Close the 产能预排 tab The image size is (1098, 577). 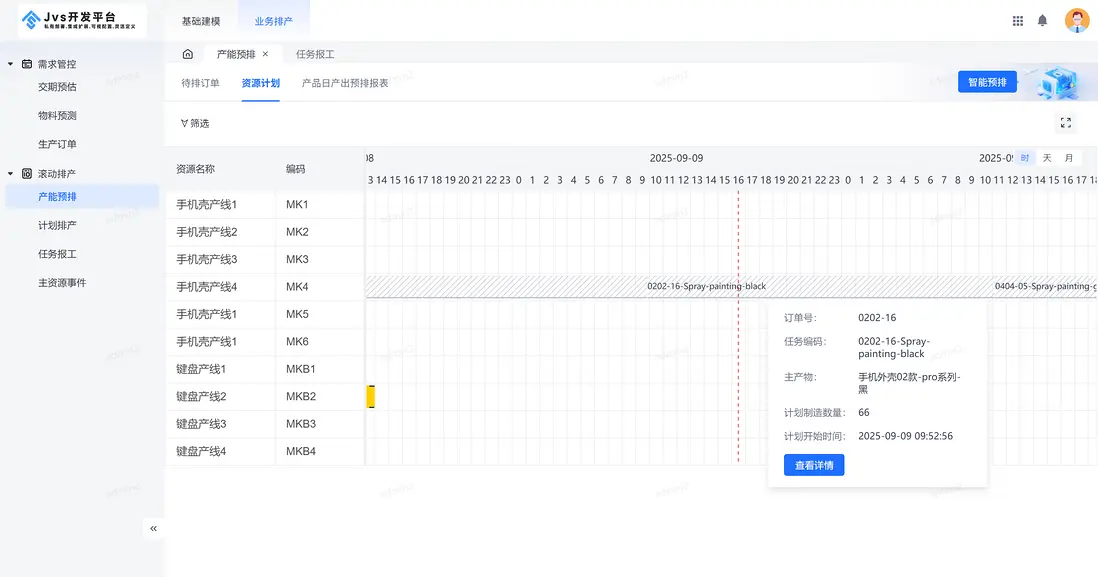click(x=265, y=54)
